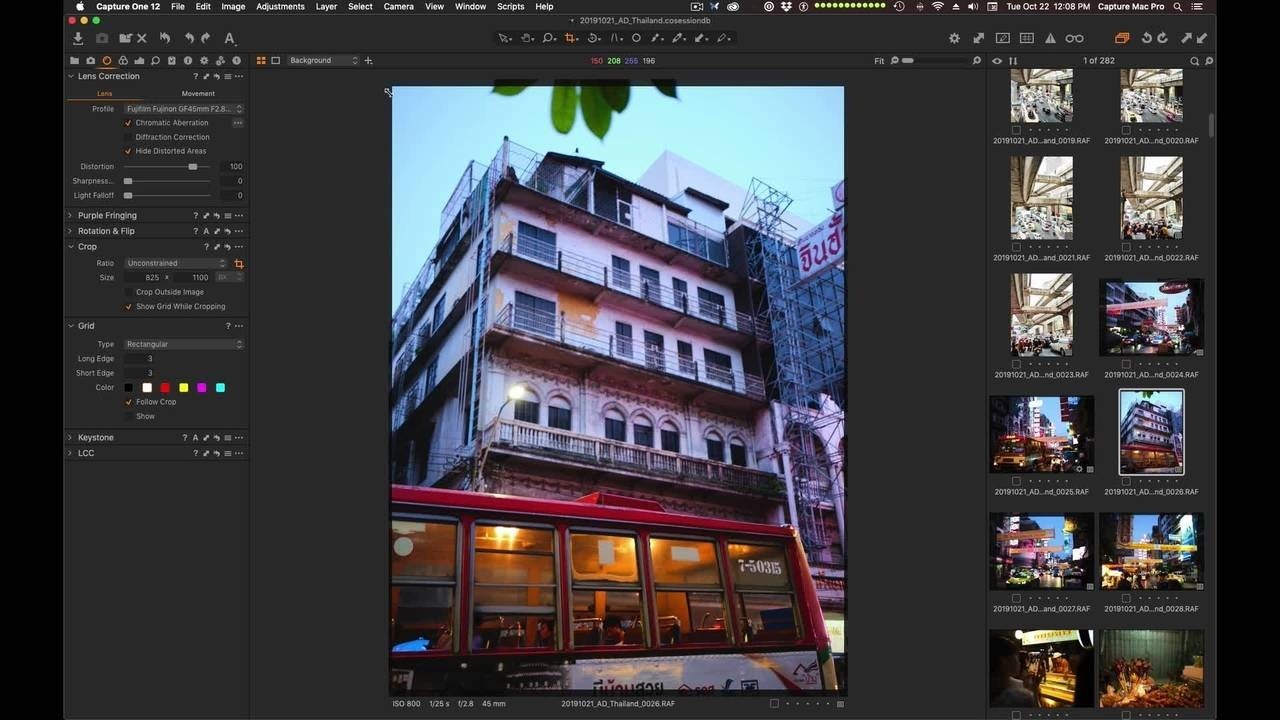Screen dimensions: 1280x720
Task: Disable the Chromatic Aberration checkbox
Action: click(x=128, y=123)
